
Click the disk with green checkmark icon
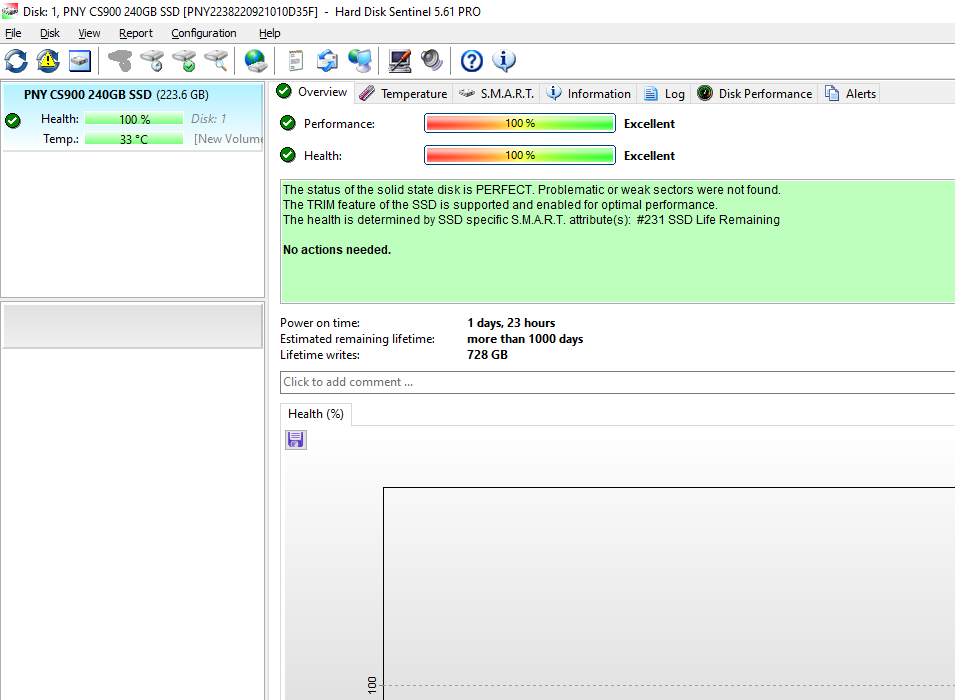coord(184,61)
